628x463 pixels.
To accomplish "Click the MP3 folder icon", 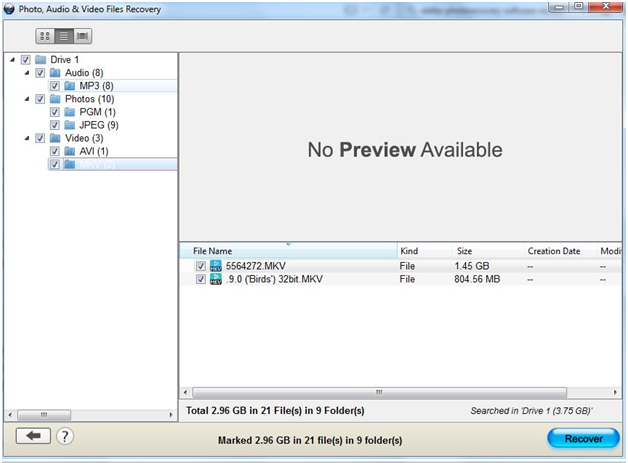I will click(x=70, y=86).
